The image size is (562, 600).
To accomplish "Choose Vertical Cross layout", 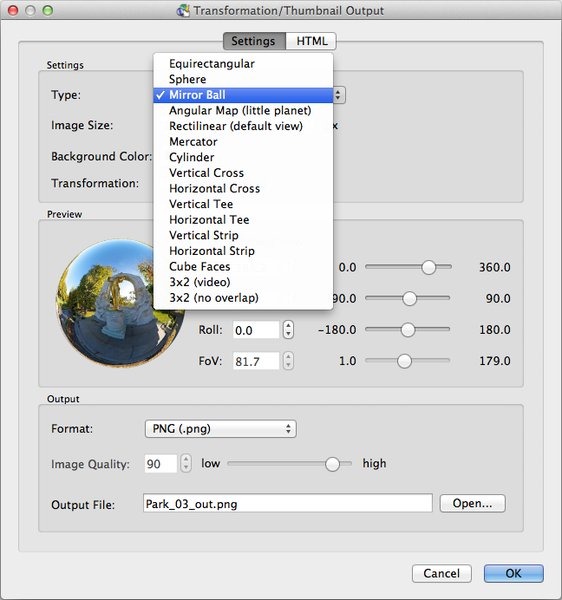I will (243, 173).
